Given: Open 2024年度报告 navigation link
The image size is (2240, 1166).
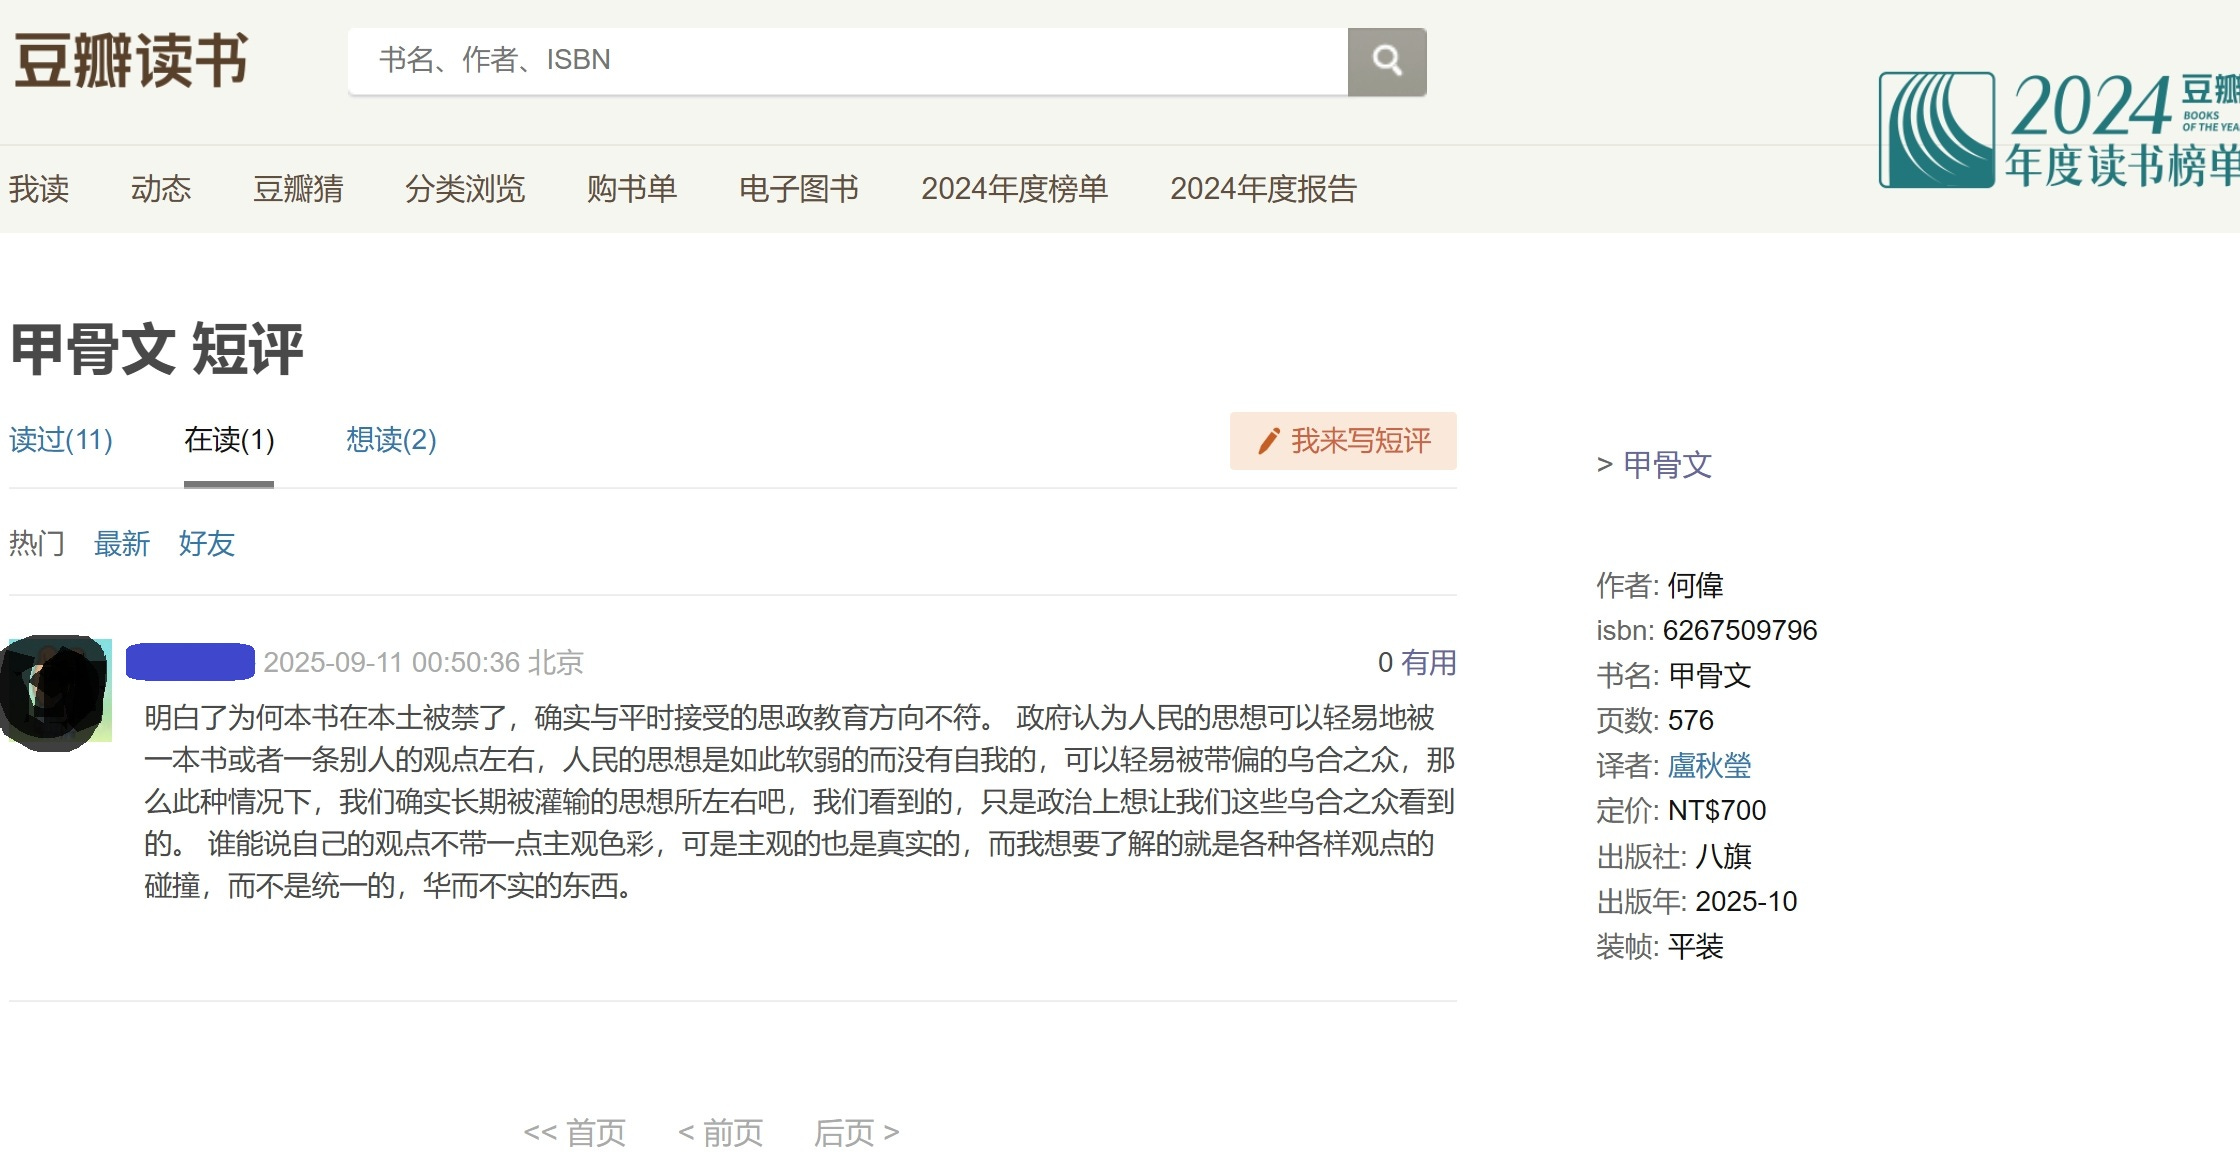Looking at the screenshot, I should coord(1264,189).
